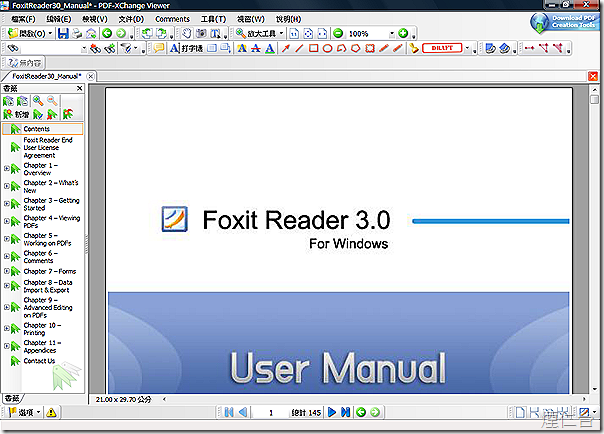This screenshot has height=434, width=604.
Task: Rotate the page counter-clockwise
Action: [147, 34]
